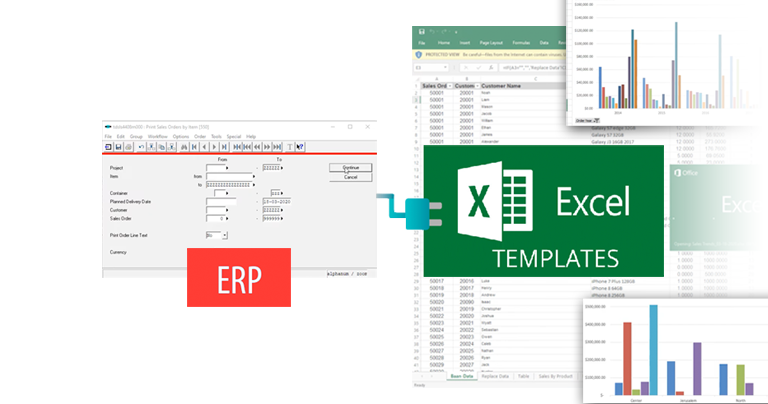Viewport: 768px width, 404px height.
Task: Click the Protected View shield icon in Excel
Action: pos(419,55)
